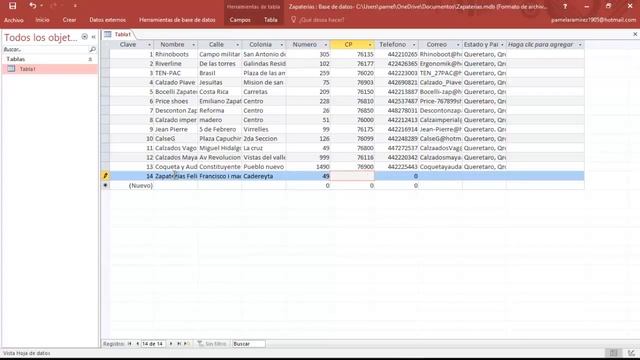Go to last record navigation button

(x=179, y=344)
